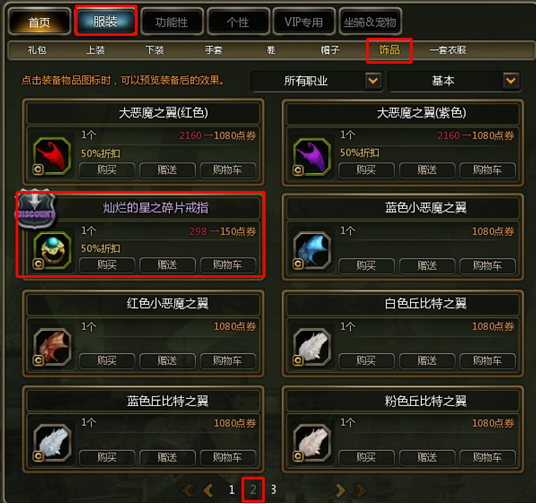Jump to page 3 of items
This screenshot has width=537, height=504.
pos(273,490)
